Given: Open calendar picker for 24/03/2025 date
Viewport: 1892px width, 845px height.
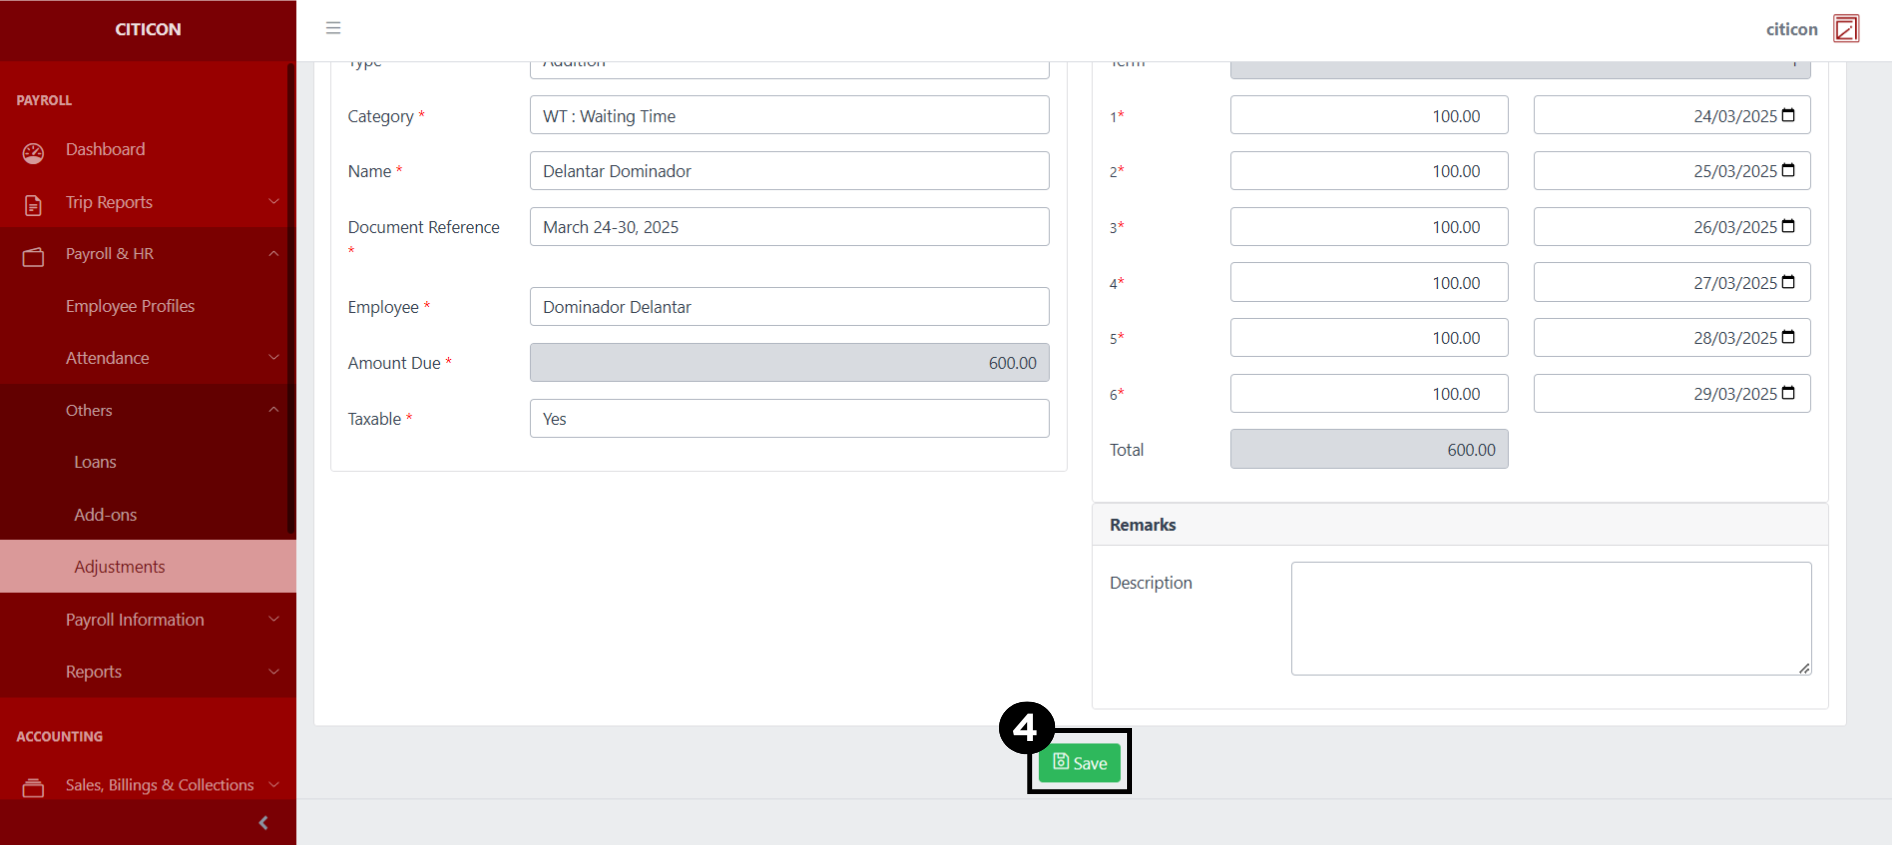Looking at the screenshot, I should [x=1788, y=115].
